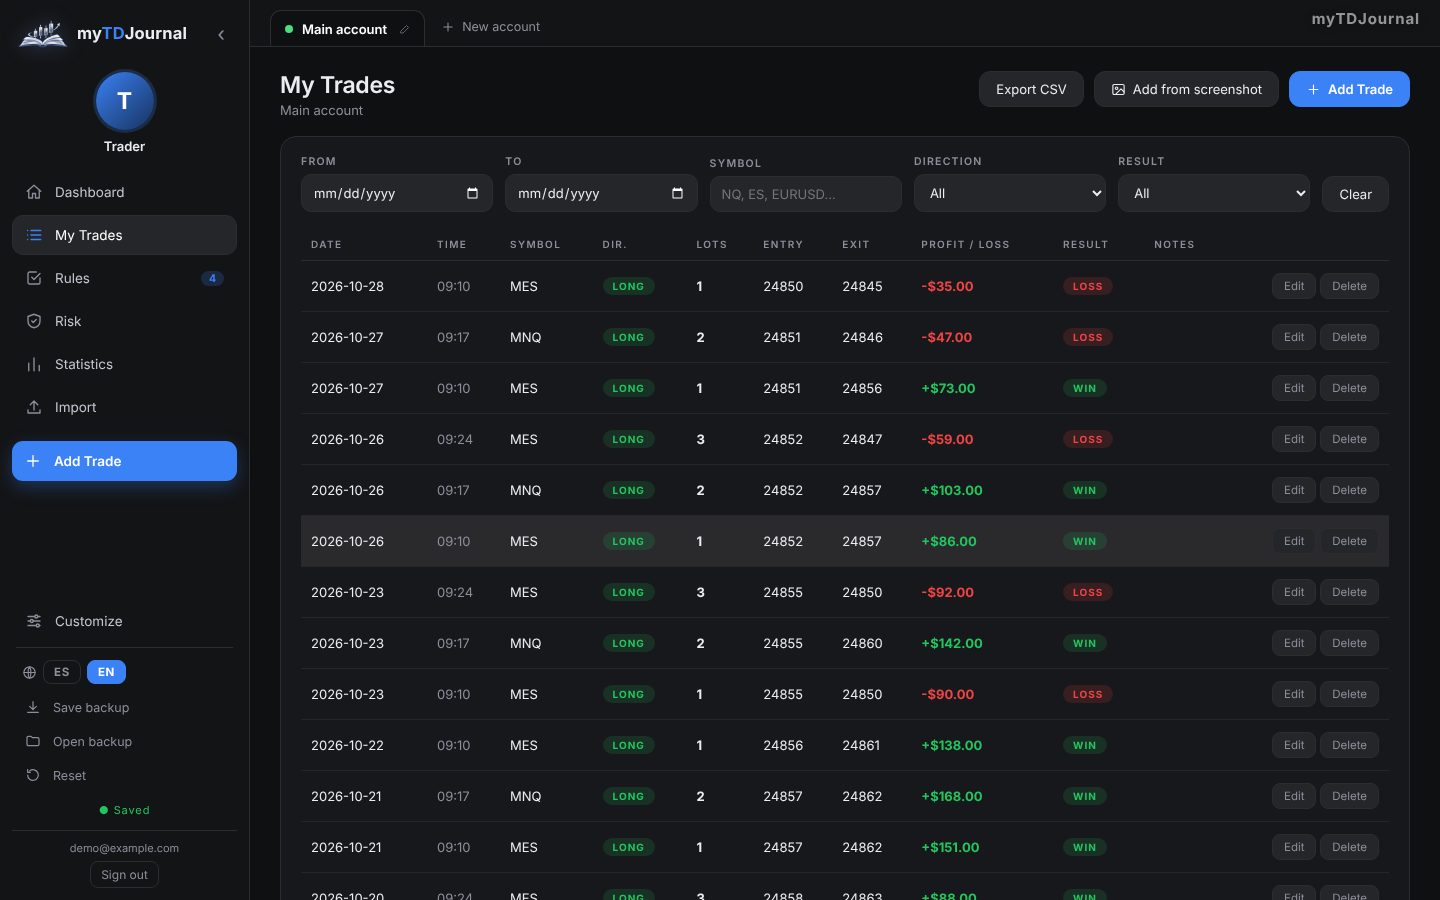Open the Statistics page
Screen dimensions: 1440x900
pyautogui.click(x=124, y=364)
